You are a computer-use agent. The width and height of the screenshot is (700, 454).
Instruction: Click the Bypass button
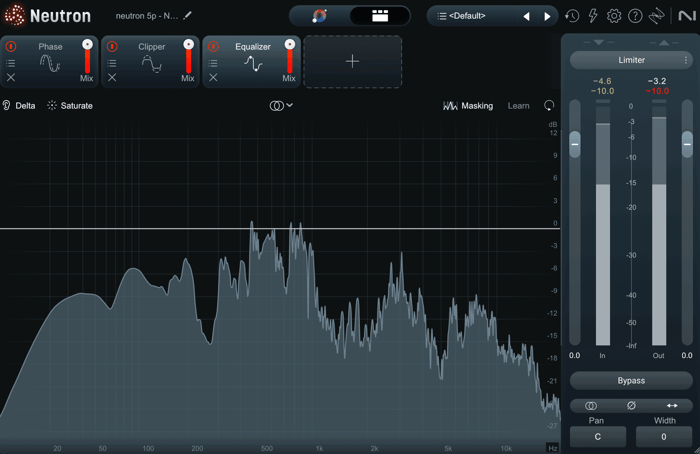click(631, 381)
